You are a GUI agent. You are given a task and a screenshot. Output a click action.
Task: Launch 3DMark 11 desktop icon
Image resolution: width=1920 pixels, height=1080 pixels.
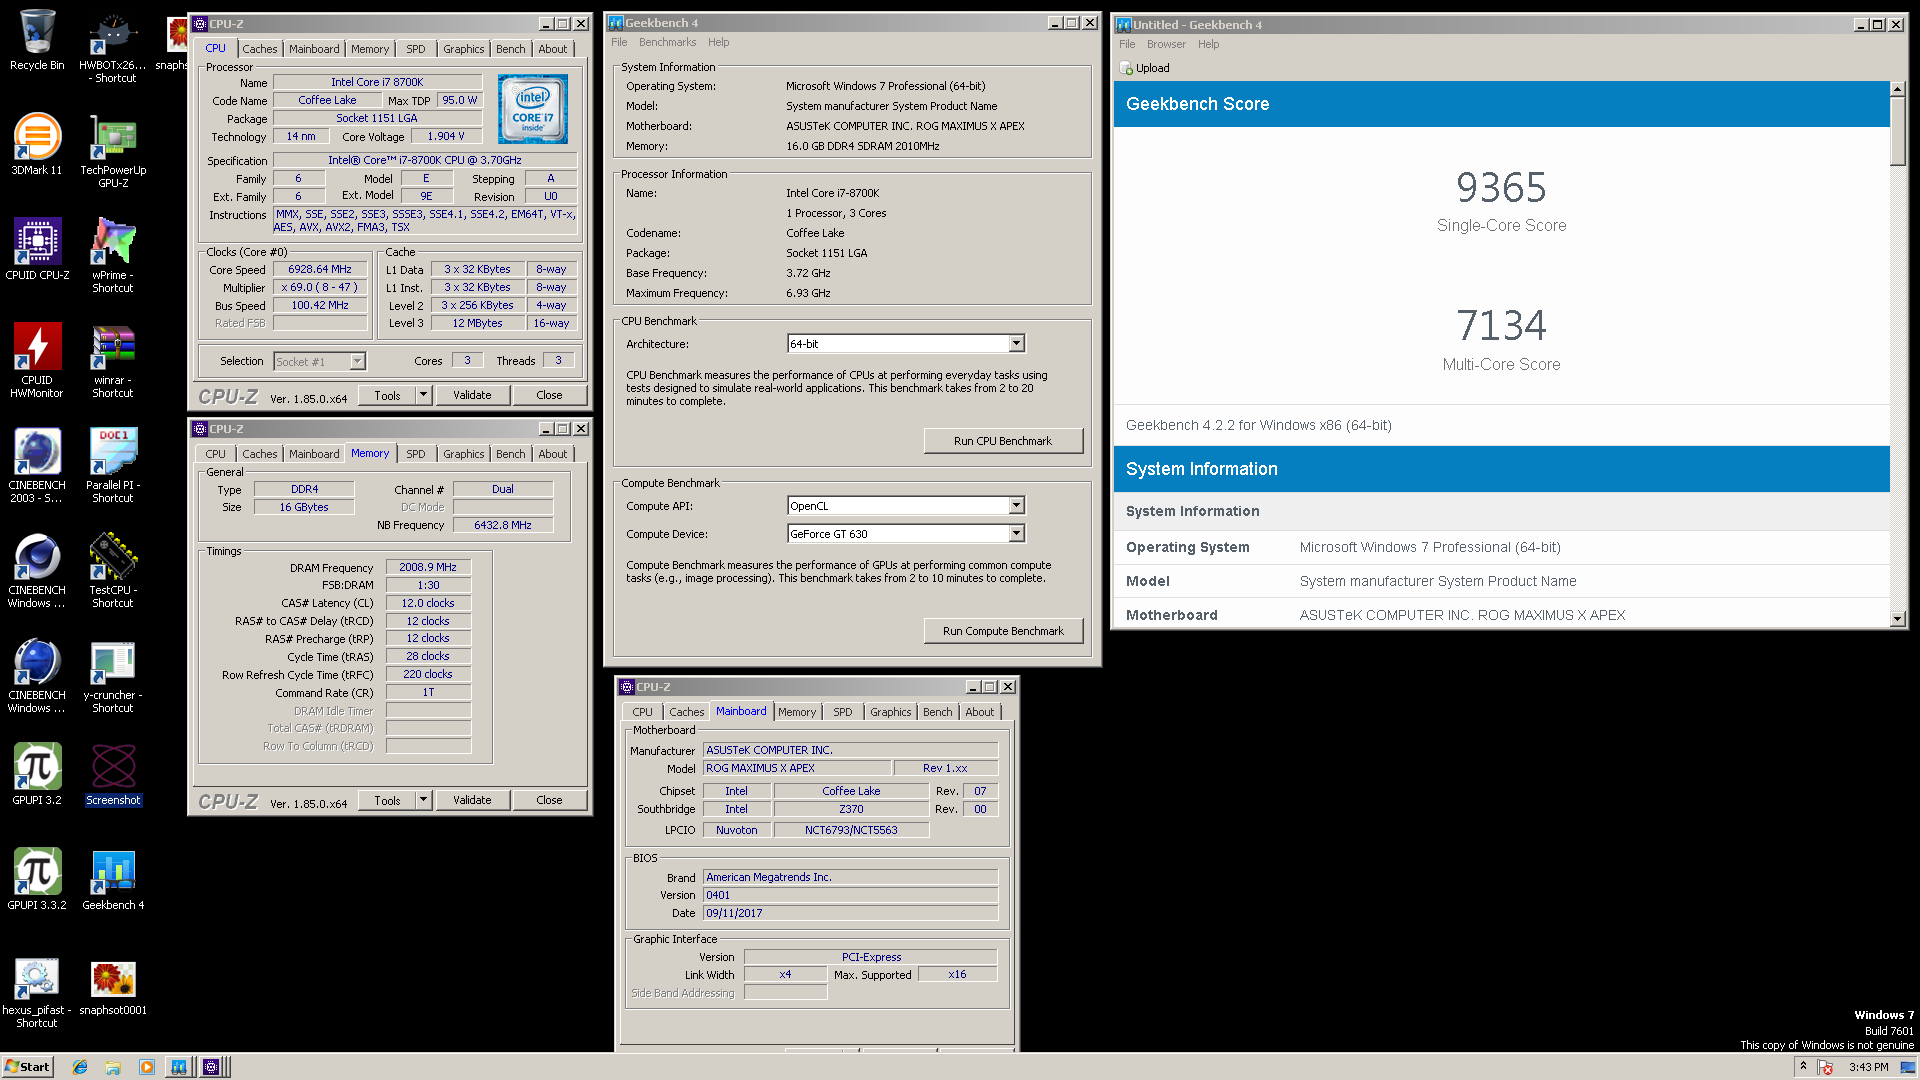point(37,145)
